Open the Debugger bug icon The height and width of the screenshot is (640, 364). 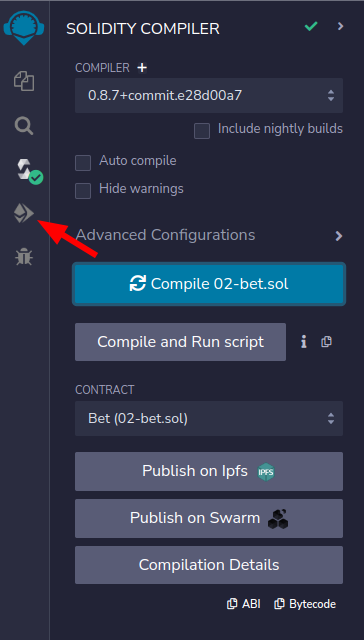tap(24, 258)
